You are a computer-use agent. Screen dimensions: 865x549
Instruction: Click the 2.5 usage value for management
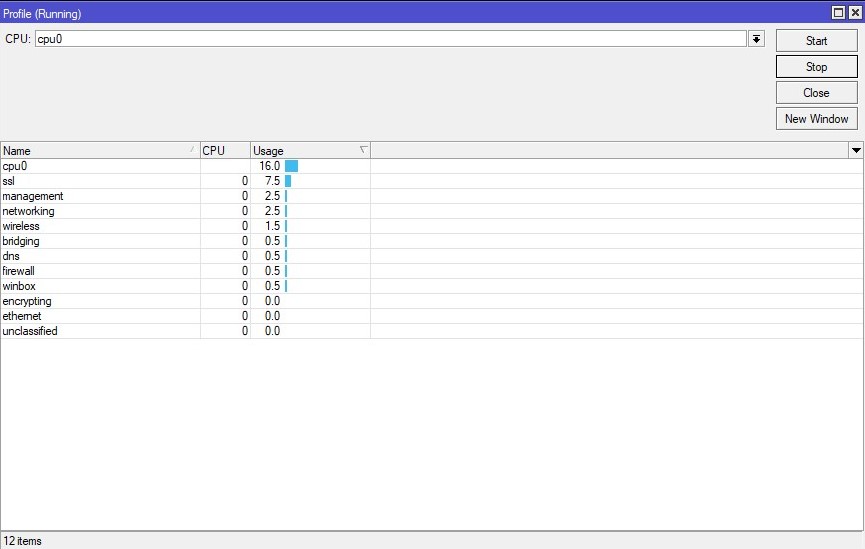pyautogui.click(x=273, y=196)
